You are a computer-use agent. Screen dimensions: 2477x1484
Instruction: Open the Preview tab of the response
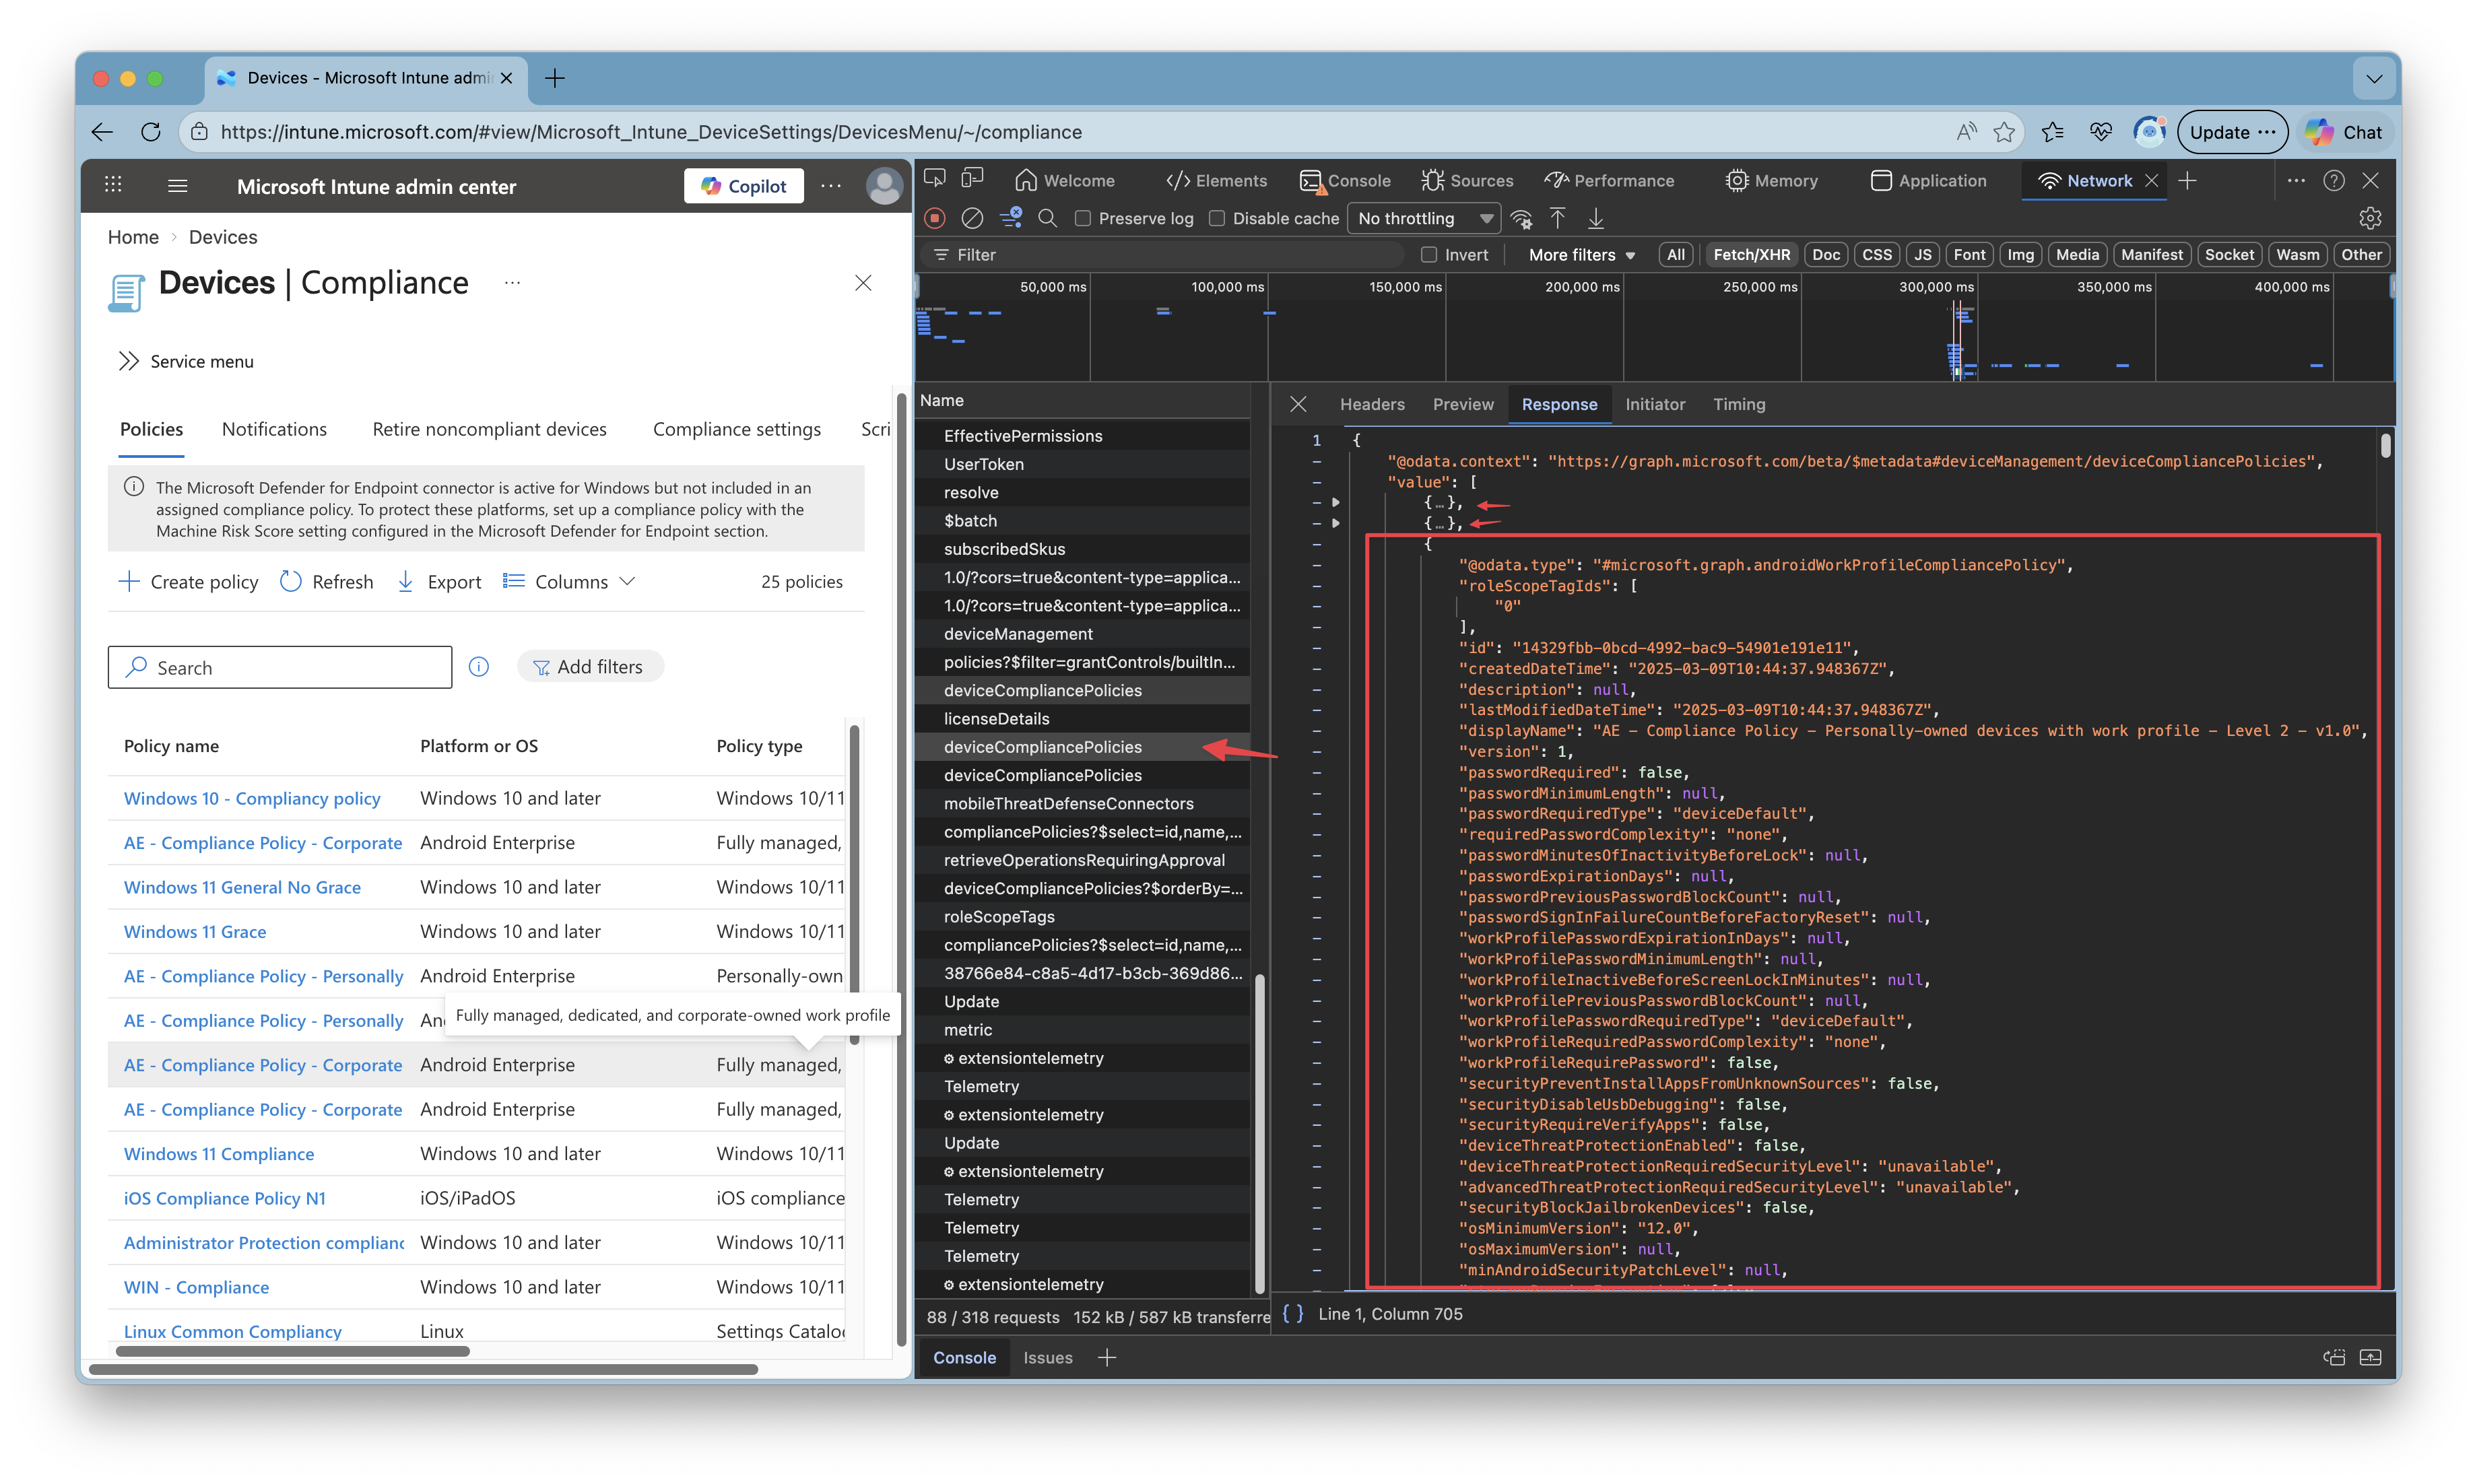point(1462,404)
